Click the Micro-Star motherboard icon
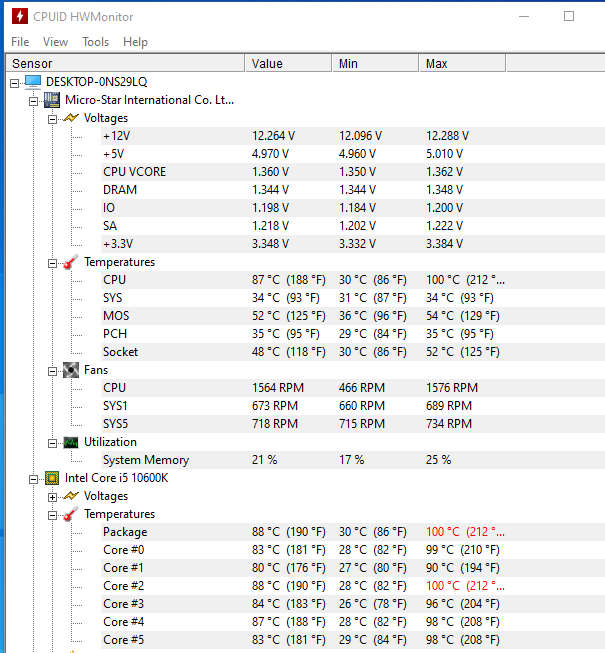605x653 pixels. click(52, 100)
